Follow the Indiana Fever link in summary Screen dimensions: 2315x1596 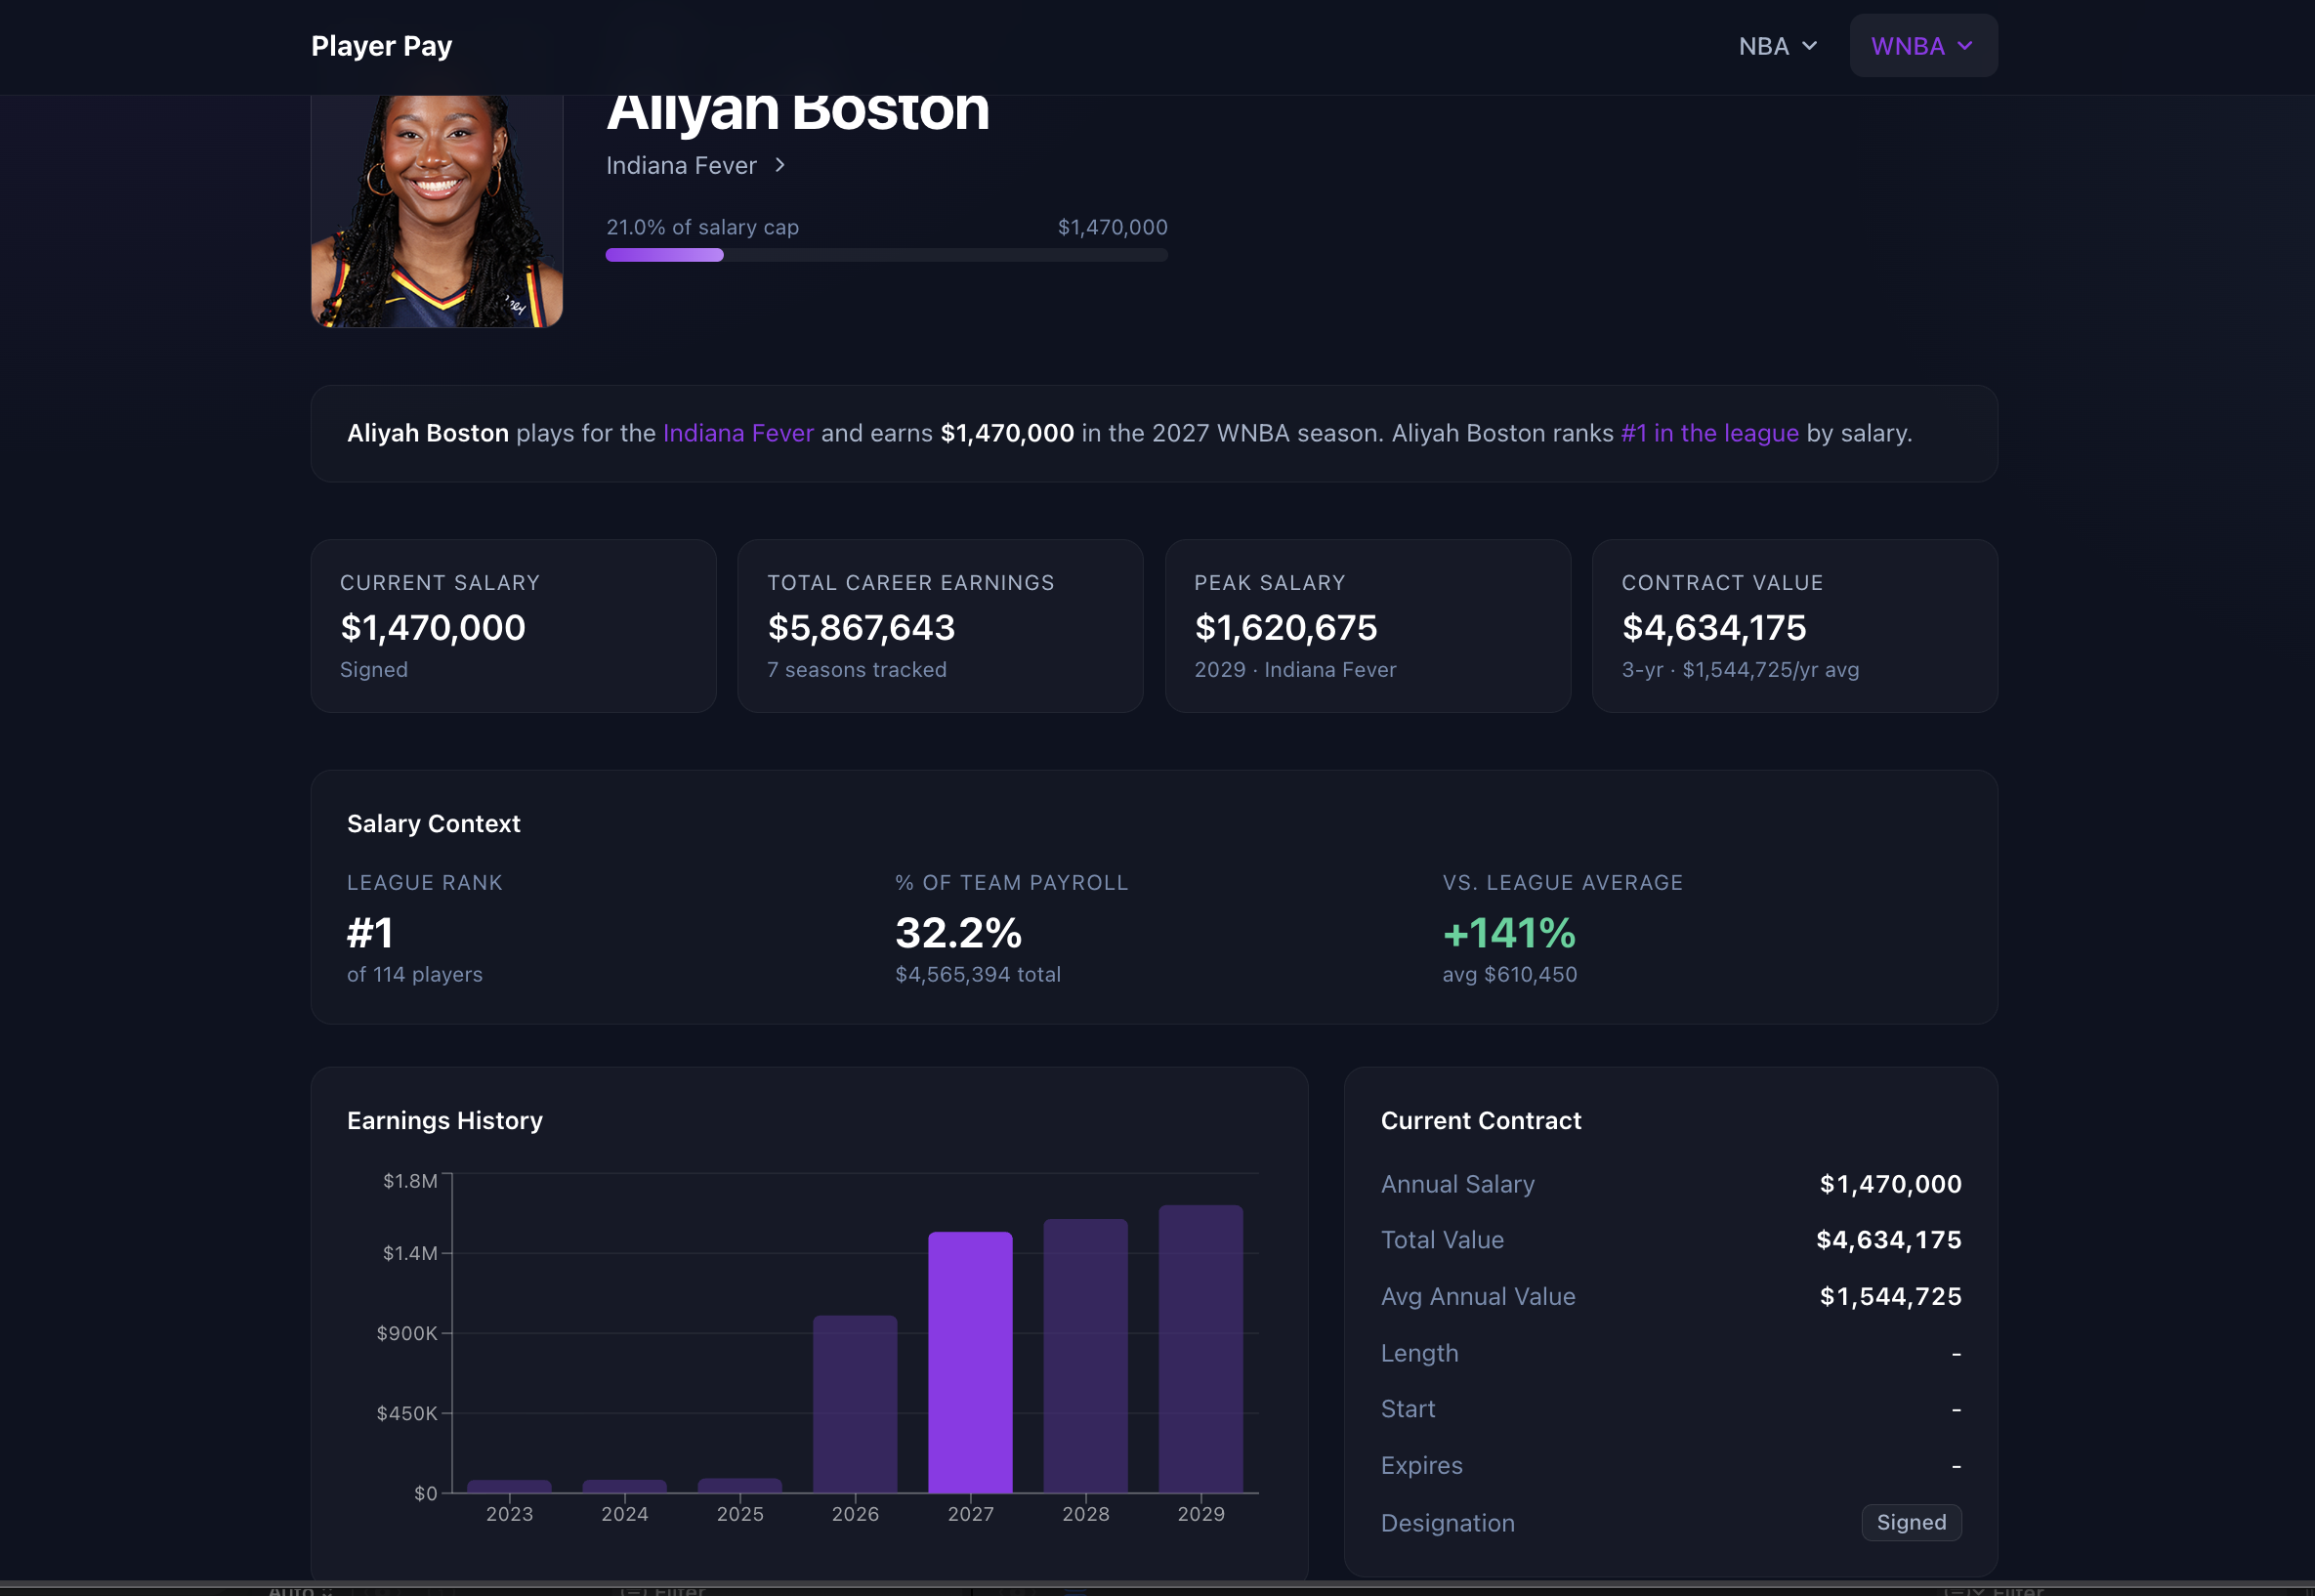pos(738,433)
